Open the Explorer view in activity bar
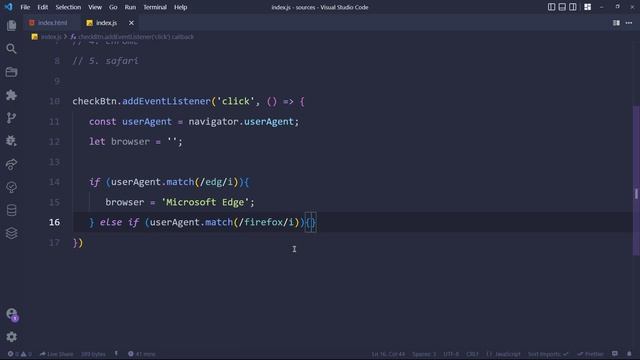This screenshot has width=640, height=360. click(x=11, y=26)
